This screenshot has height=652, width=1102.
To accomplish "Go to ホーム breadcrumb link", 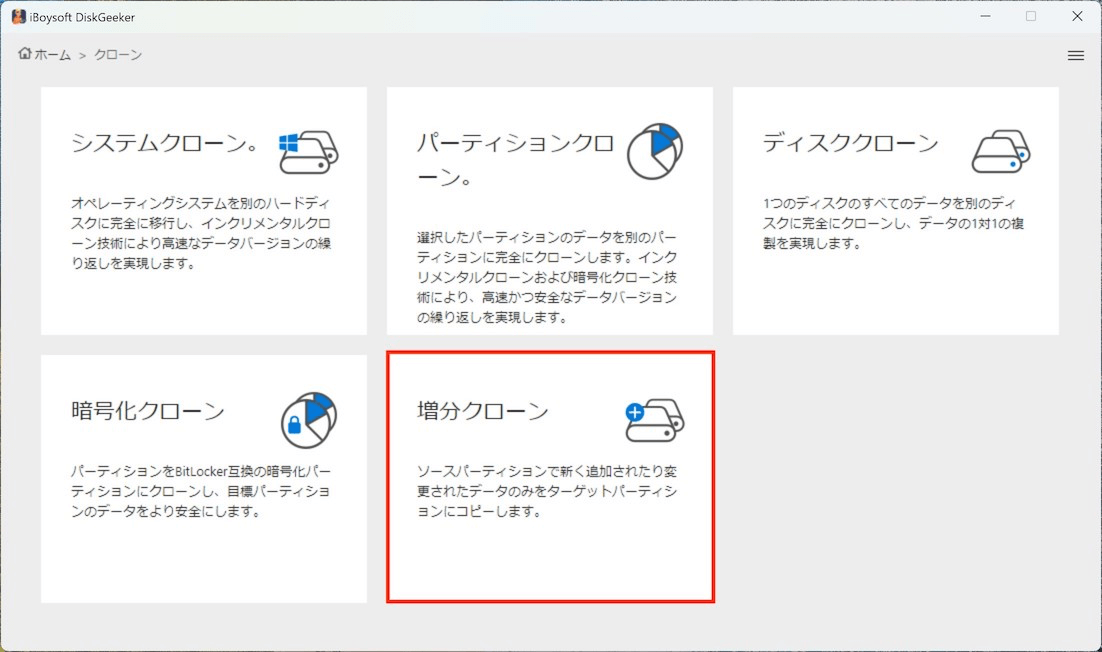I will click(x=53, y=55).
